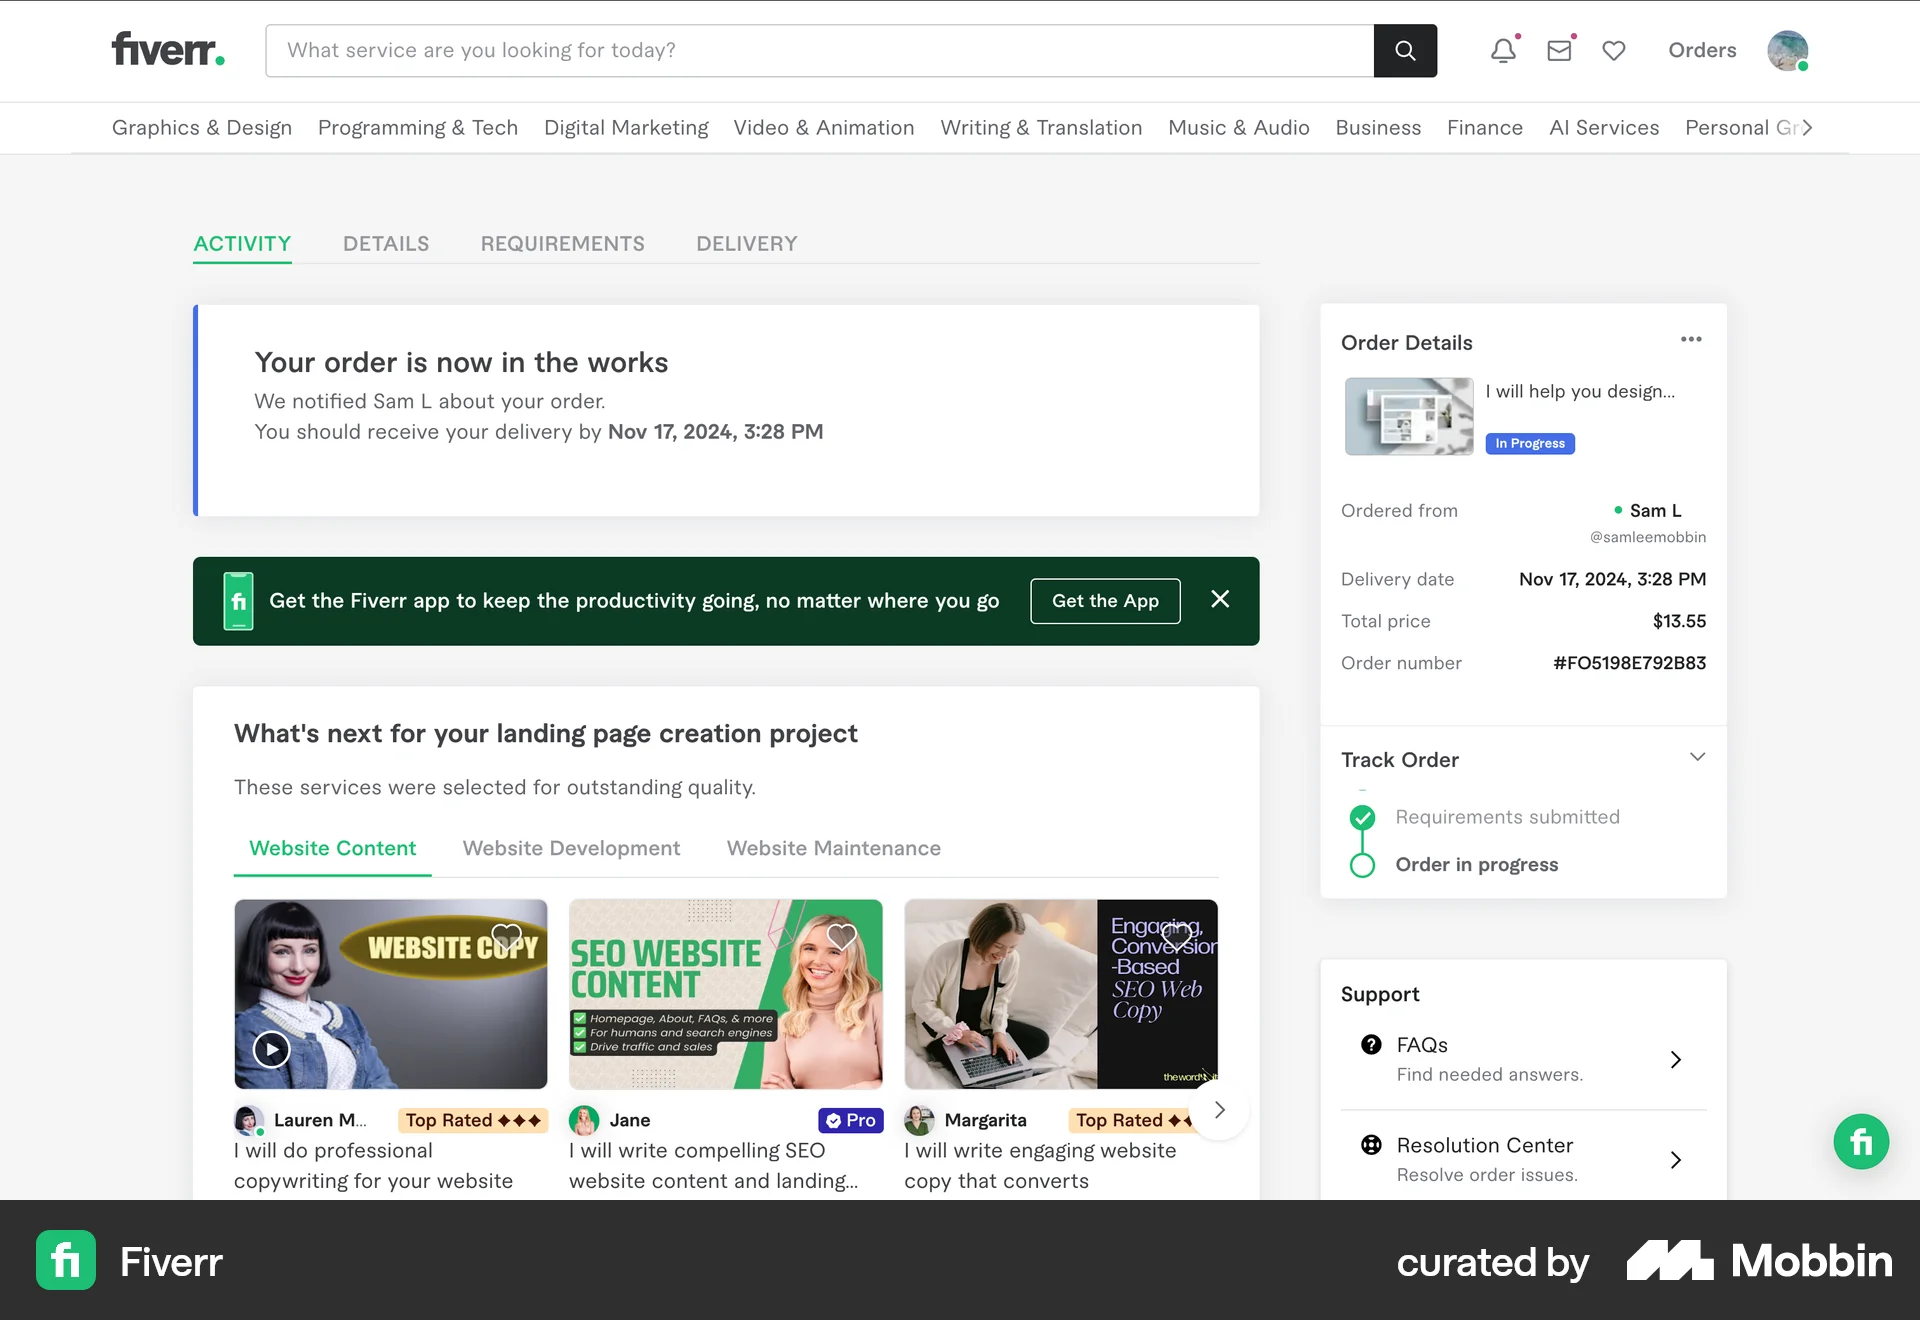Viewport: 1920px width, 1320px height.
Task: Favorite Jane's SEO website content gig
Action: (841, 937)
